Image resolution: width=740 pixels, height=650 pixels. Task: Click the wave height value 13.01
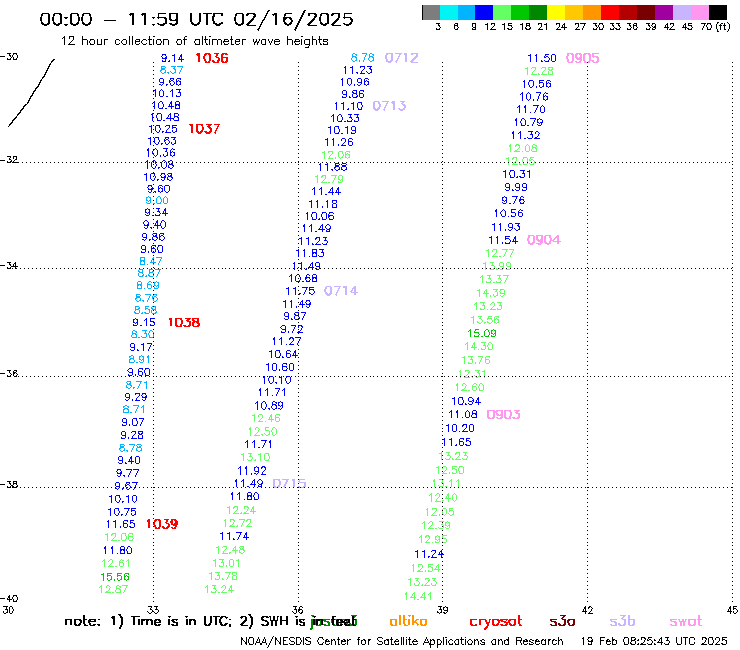(x=227, y=563)
